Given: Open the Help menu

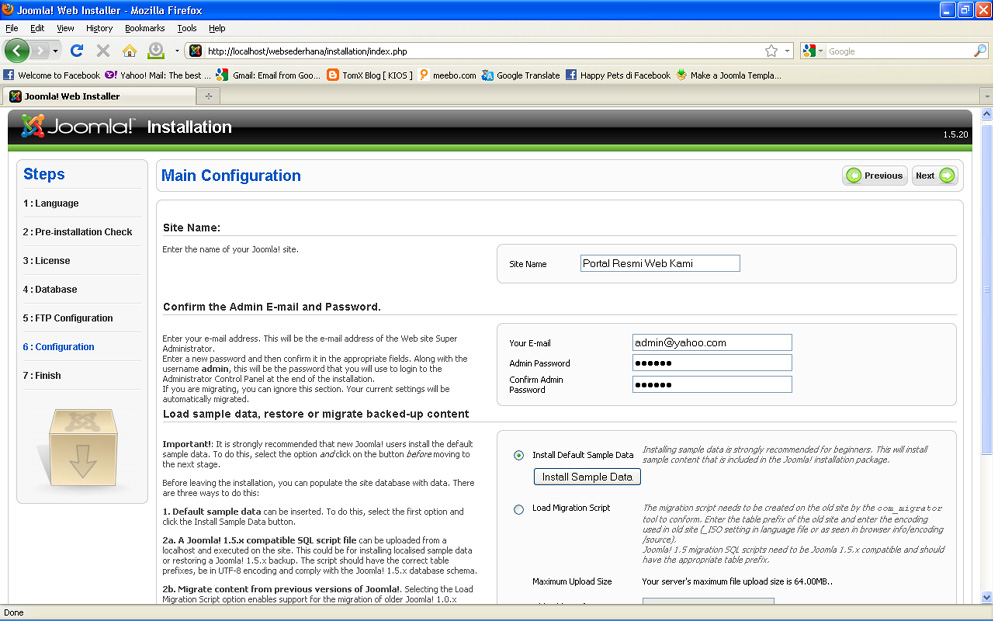Looking at the screenshot, I should (217, 28).
